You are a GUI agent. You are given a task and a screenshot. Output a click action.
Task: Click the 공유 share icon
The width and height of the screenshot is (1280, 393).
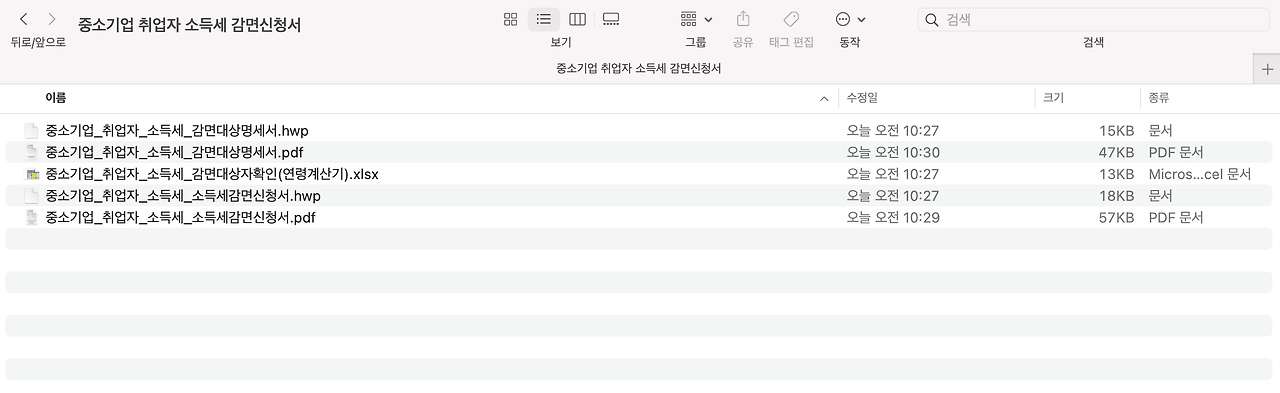[x=743, y=19]
